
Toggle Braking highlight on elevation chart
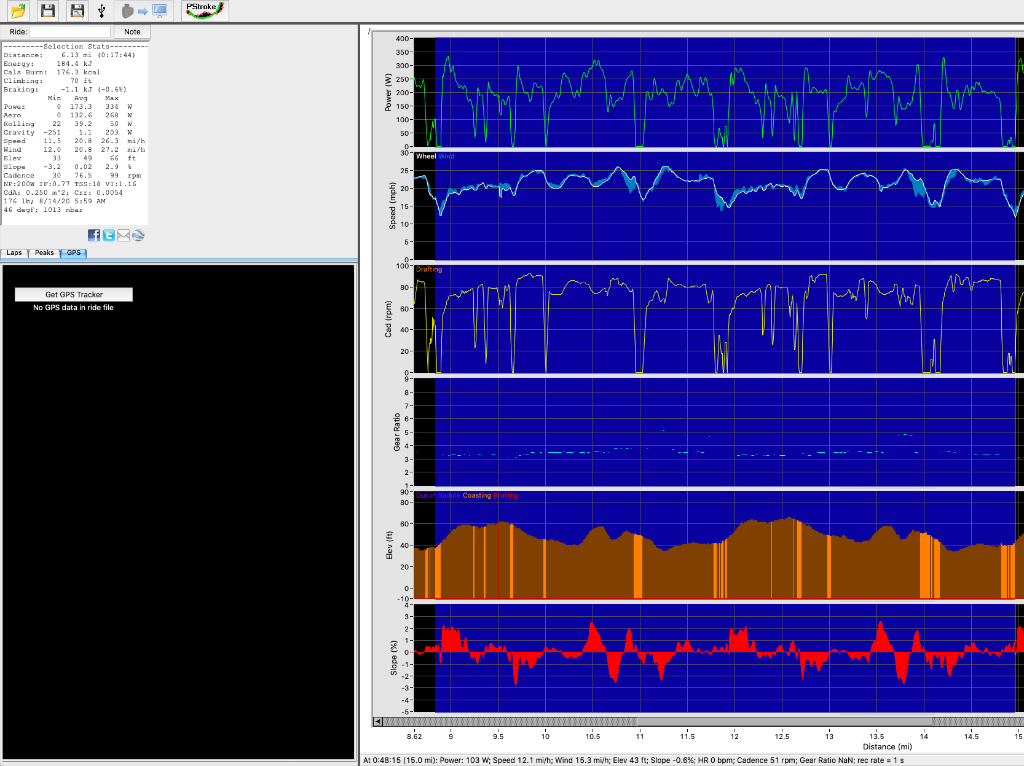504,494
